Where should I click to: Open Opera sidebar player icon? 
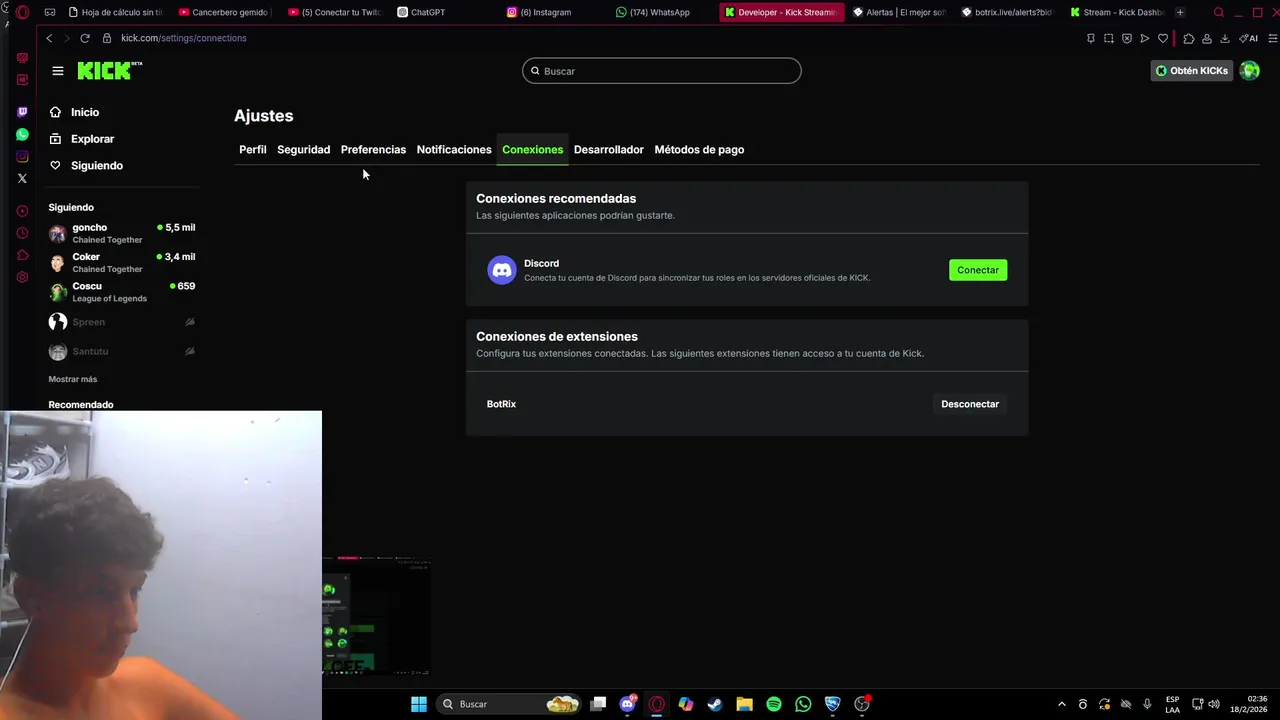pyautogui.click(x=22, y=211)
